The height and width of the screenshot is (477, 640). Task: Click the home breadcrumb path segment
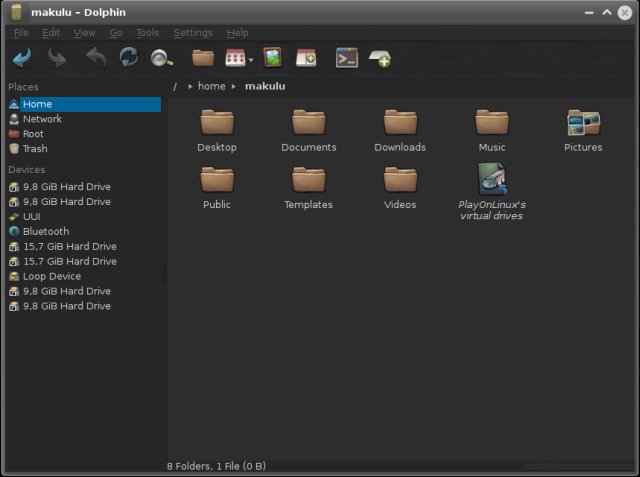pos(211,86)
